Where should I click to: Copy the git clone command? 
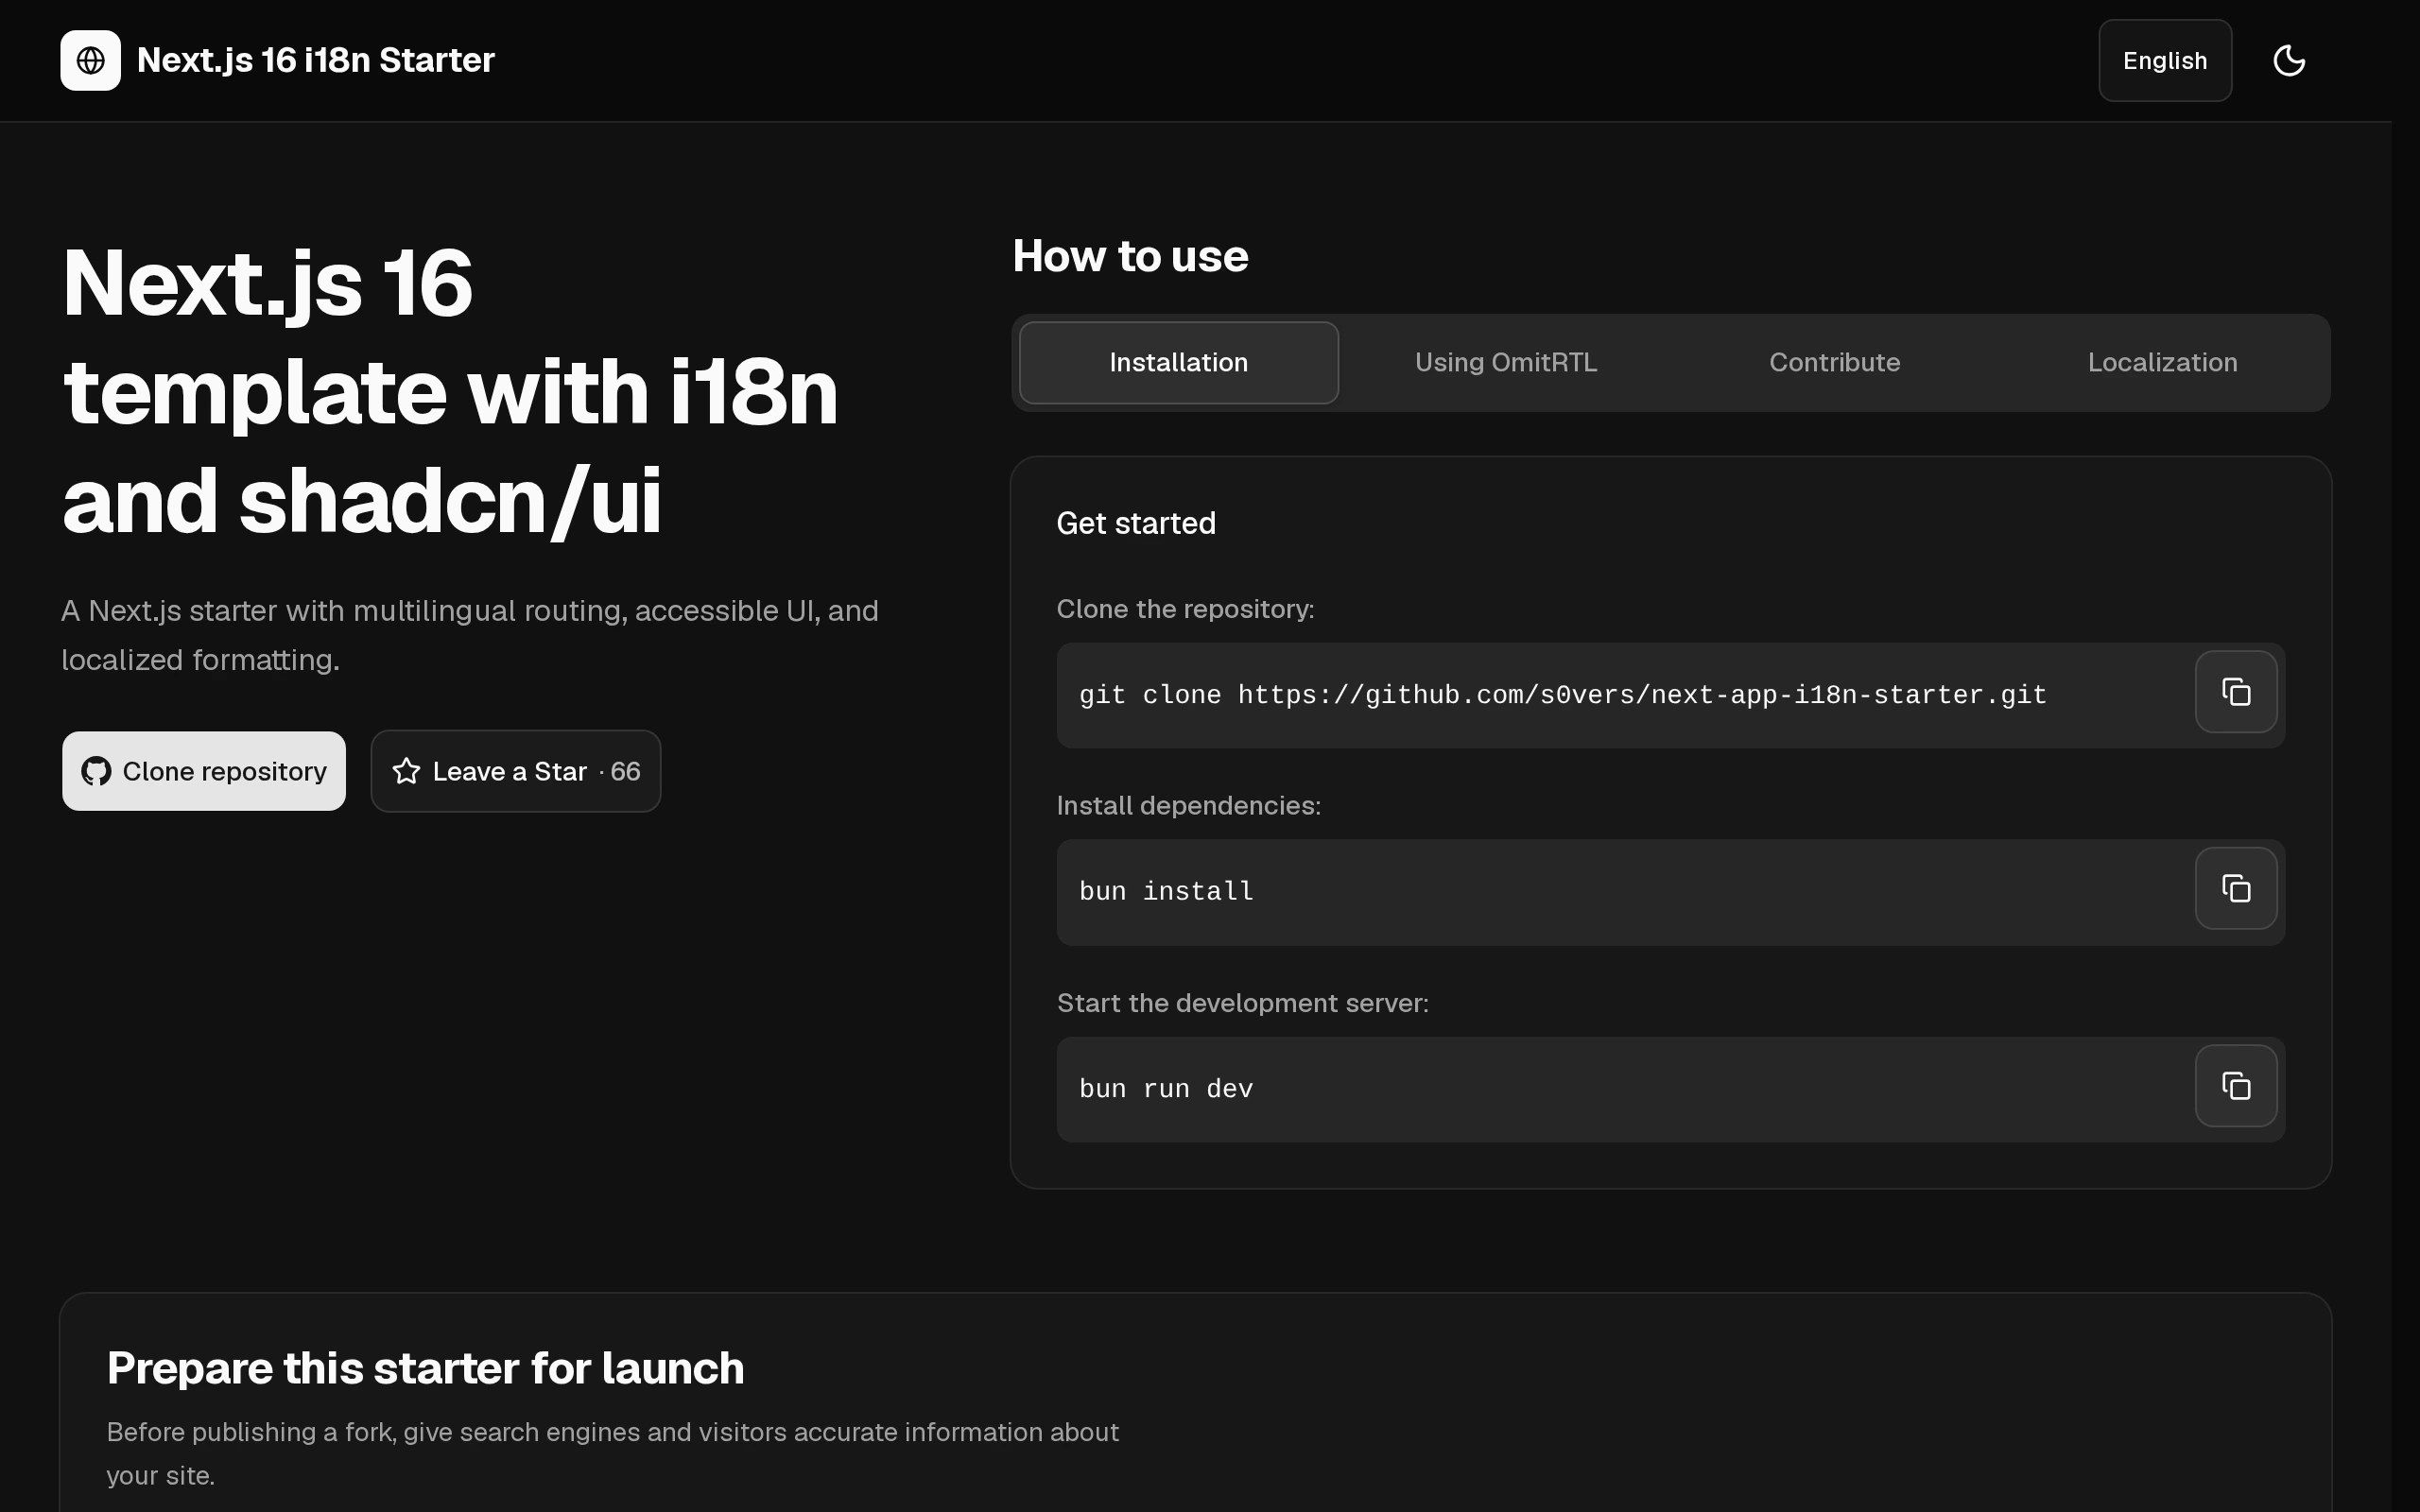point(2236,692)
